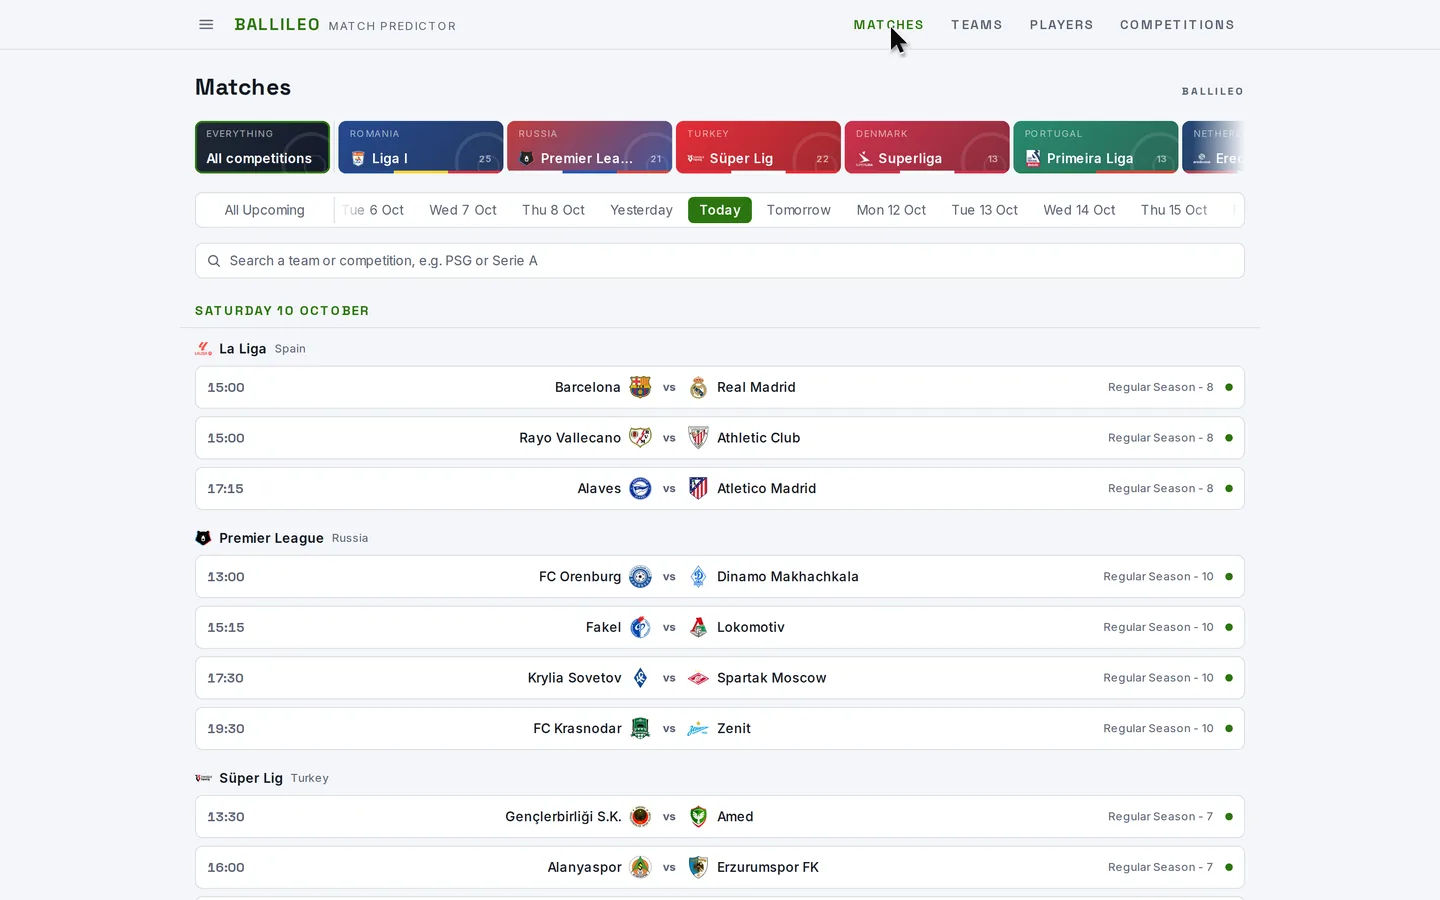
Task: Click "Regular Season - 8" on Barcelona row
Action: [x=1160, y=387]
